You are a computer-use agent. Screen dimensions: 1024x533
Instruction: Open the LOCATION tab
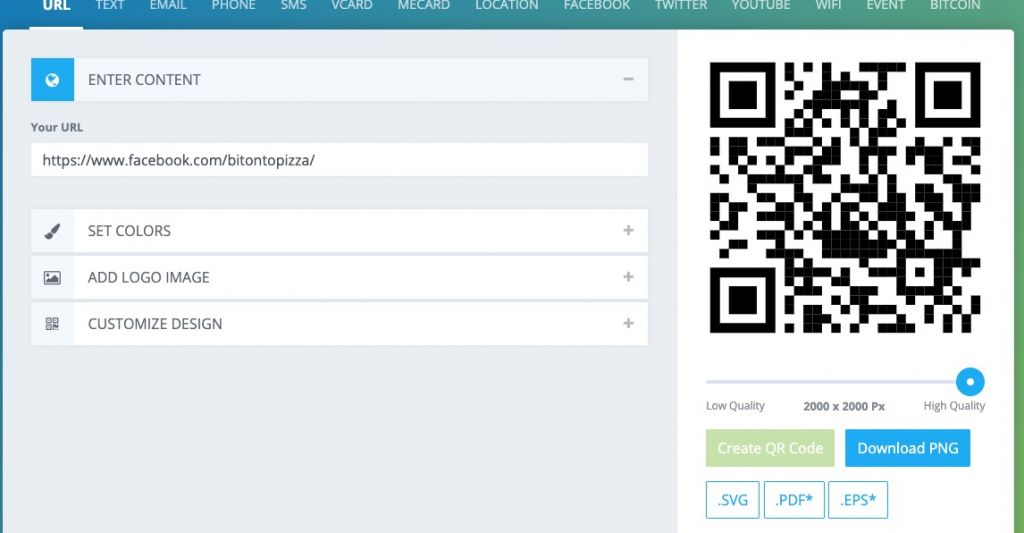506,6
